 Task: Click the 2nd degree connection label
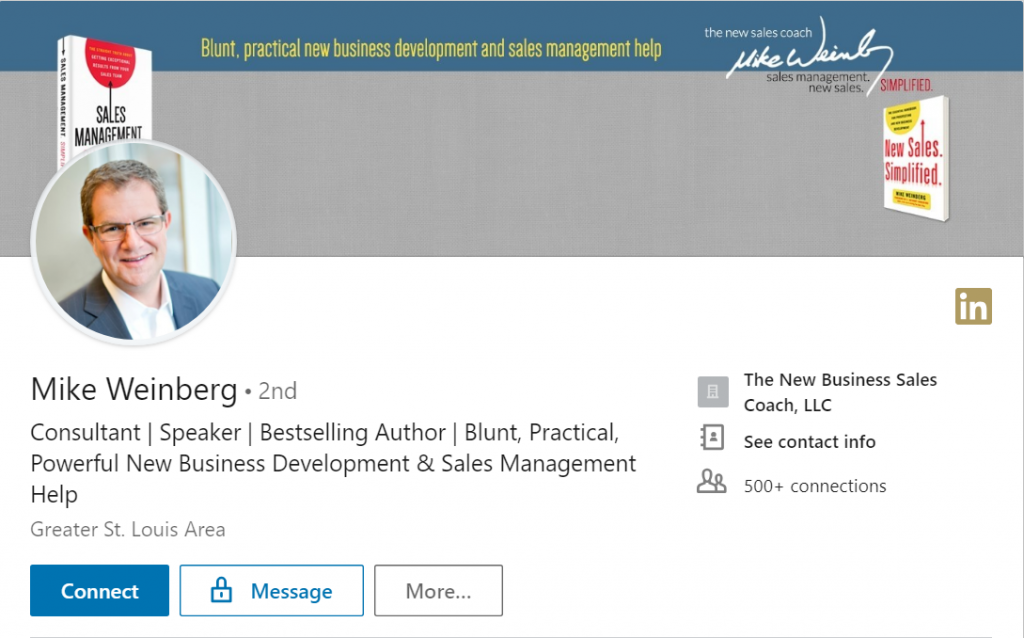[x=277, y=391]
